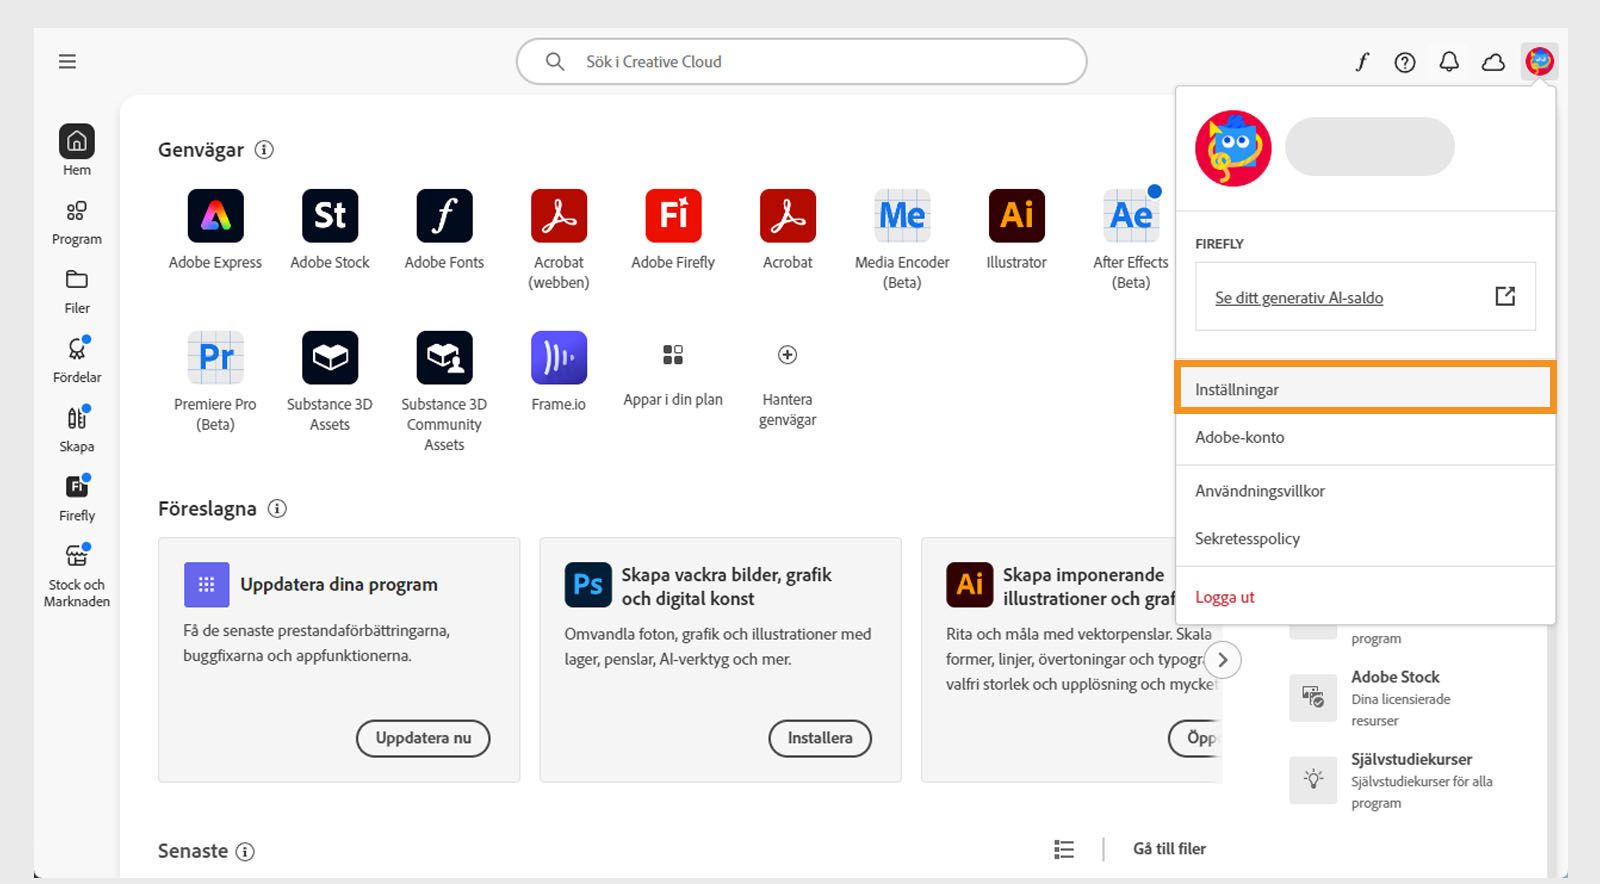The image size is (1600, 884).
Task: Open Firefly in the sidebar
Action: point(77,499)
